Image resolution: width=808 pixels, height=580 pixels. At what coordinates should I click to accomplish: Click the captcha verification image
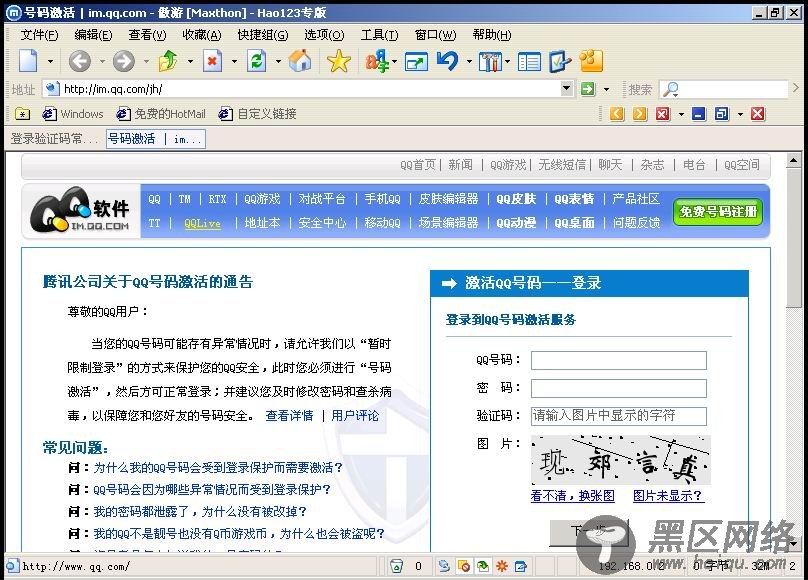click(620, 459)
